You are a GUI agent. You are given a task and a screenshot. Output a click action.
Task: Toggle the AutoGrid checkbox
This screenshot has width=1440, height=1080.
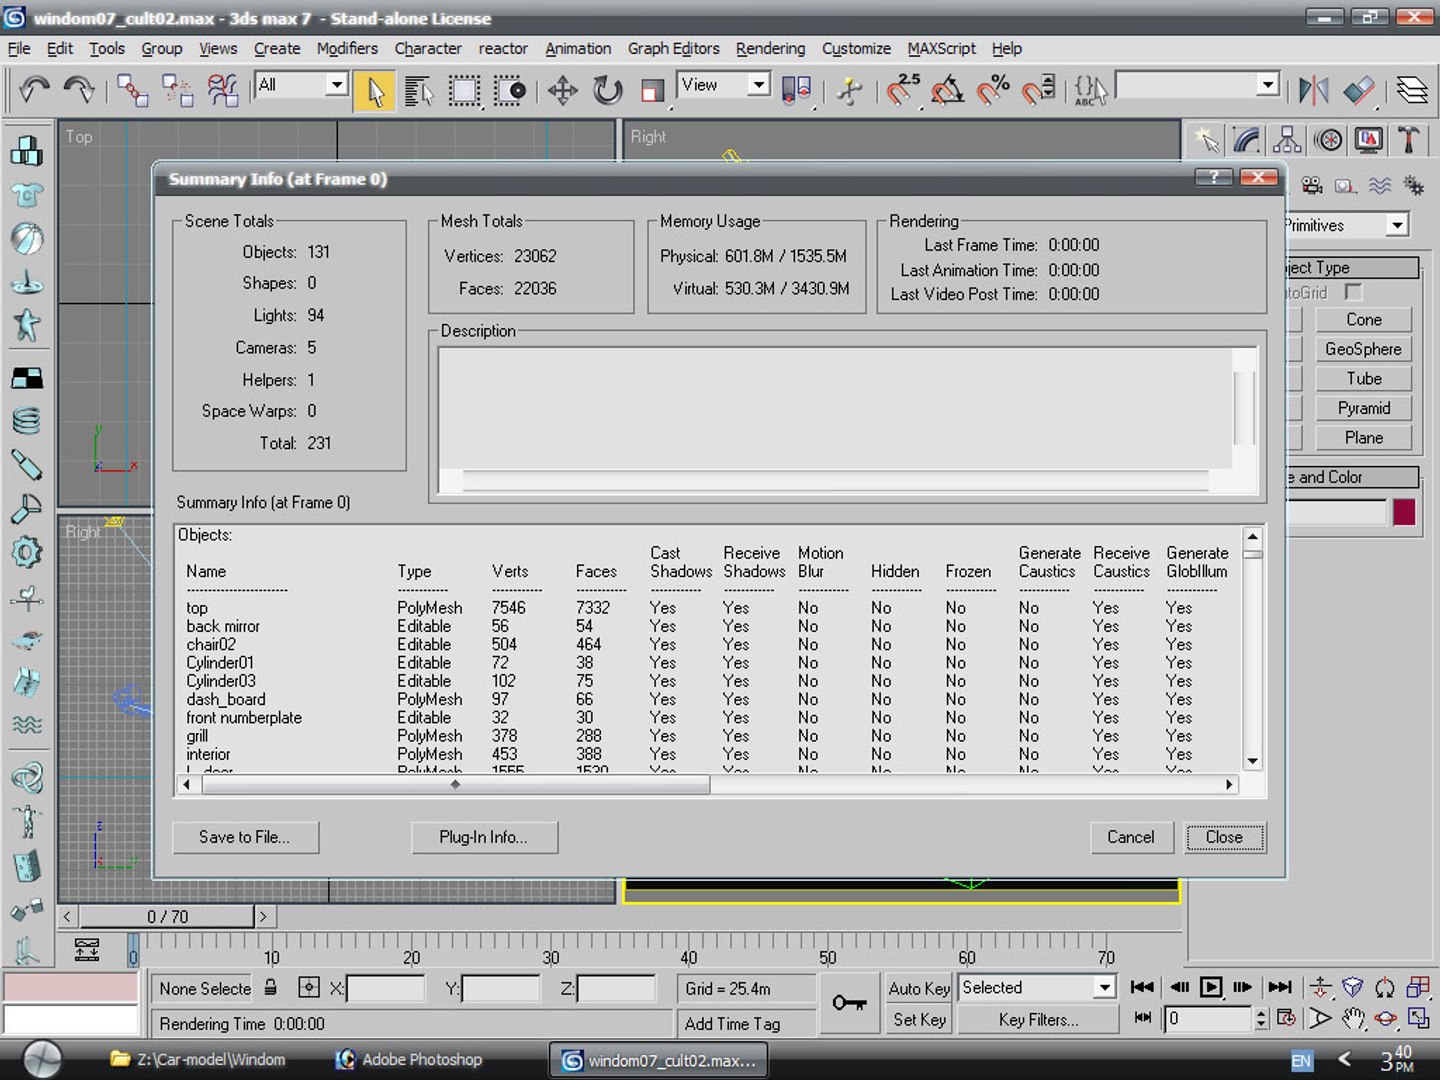pyautogui.click(x=1353, y=292)
